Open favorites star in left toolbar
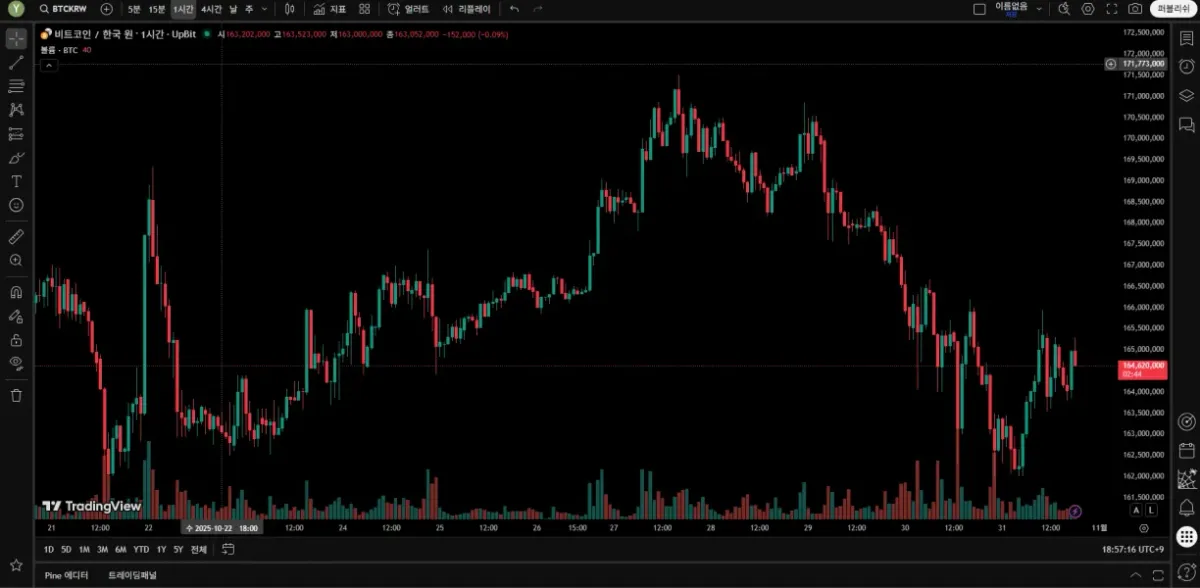This screenshot has width=1200, height=588. coord(16,565)
